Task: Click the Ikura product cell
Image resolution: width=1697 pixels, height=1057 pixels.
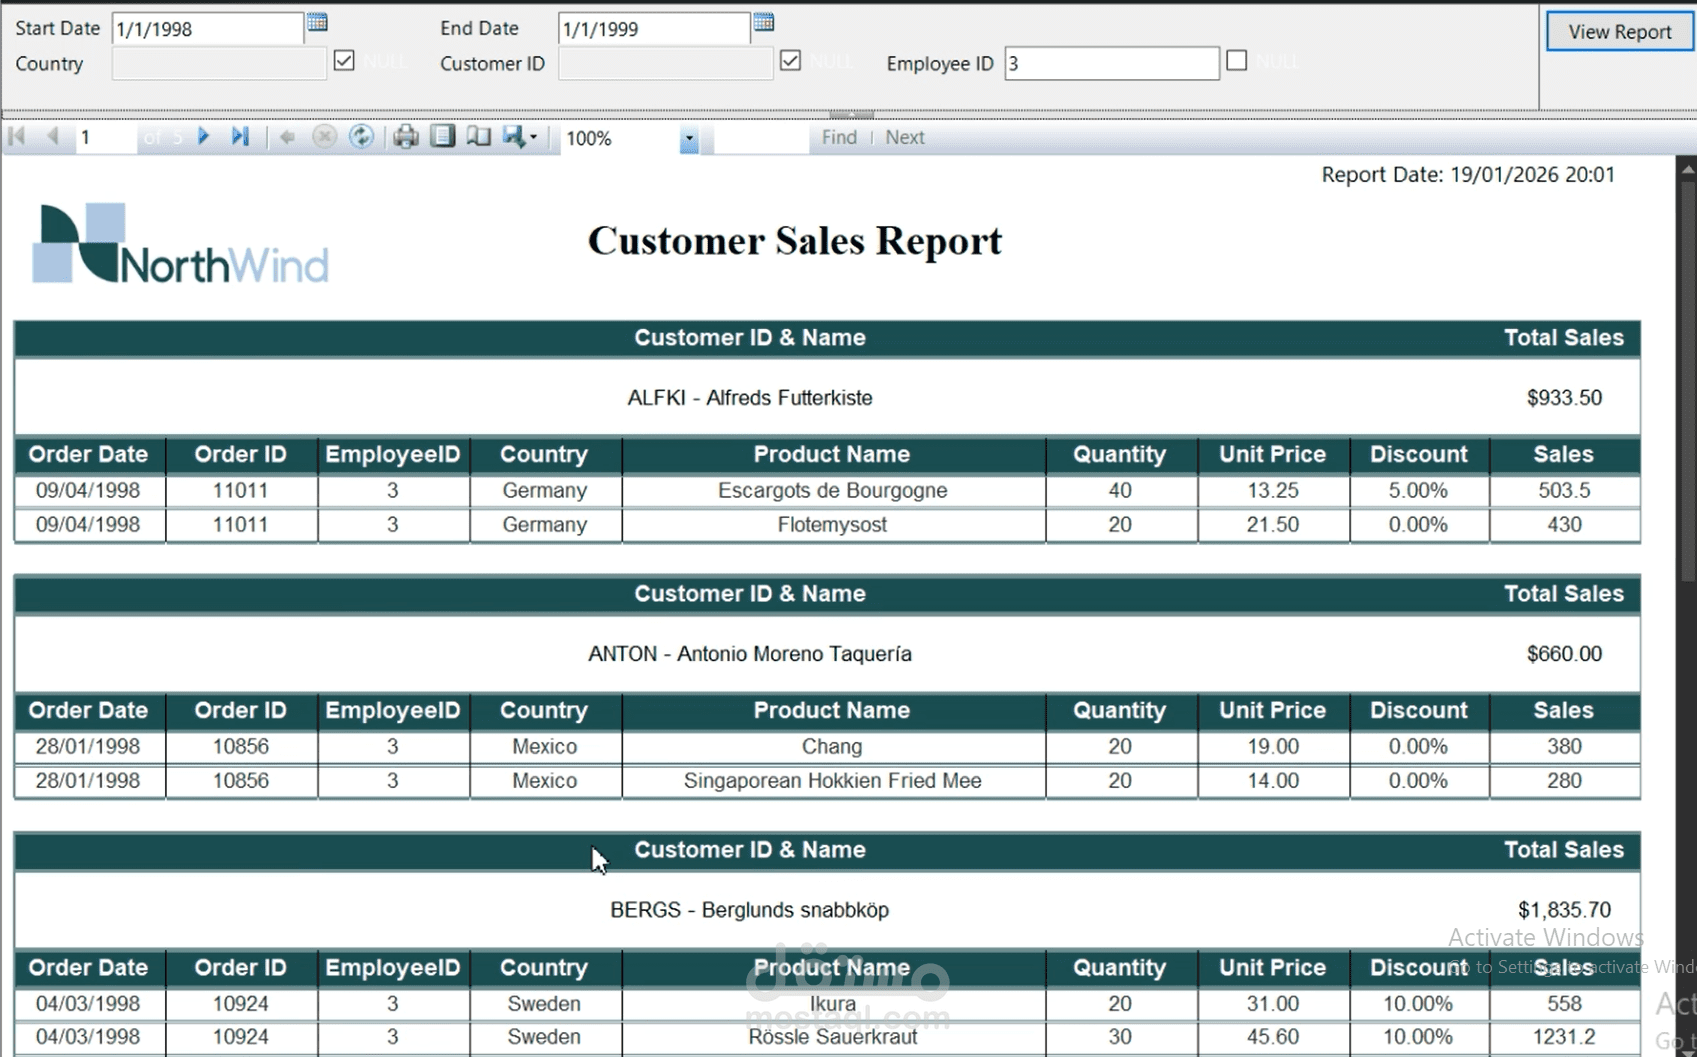Action: [x=833, y=1004]
